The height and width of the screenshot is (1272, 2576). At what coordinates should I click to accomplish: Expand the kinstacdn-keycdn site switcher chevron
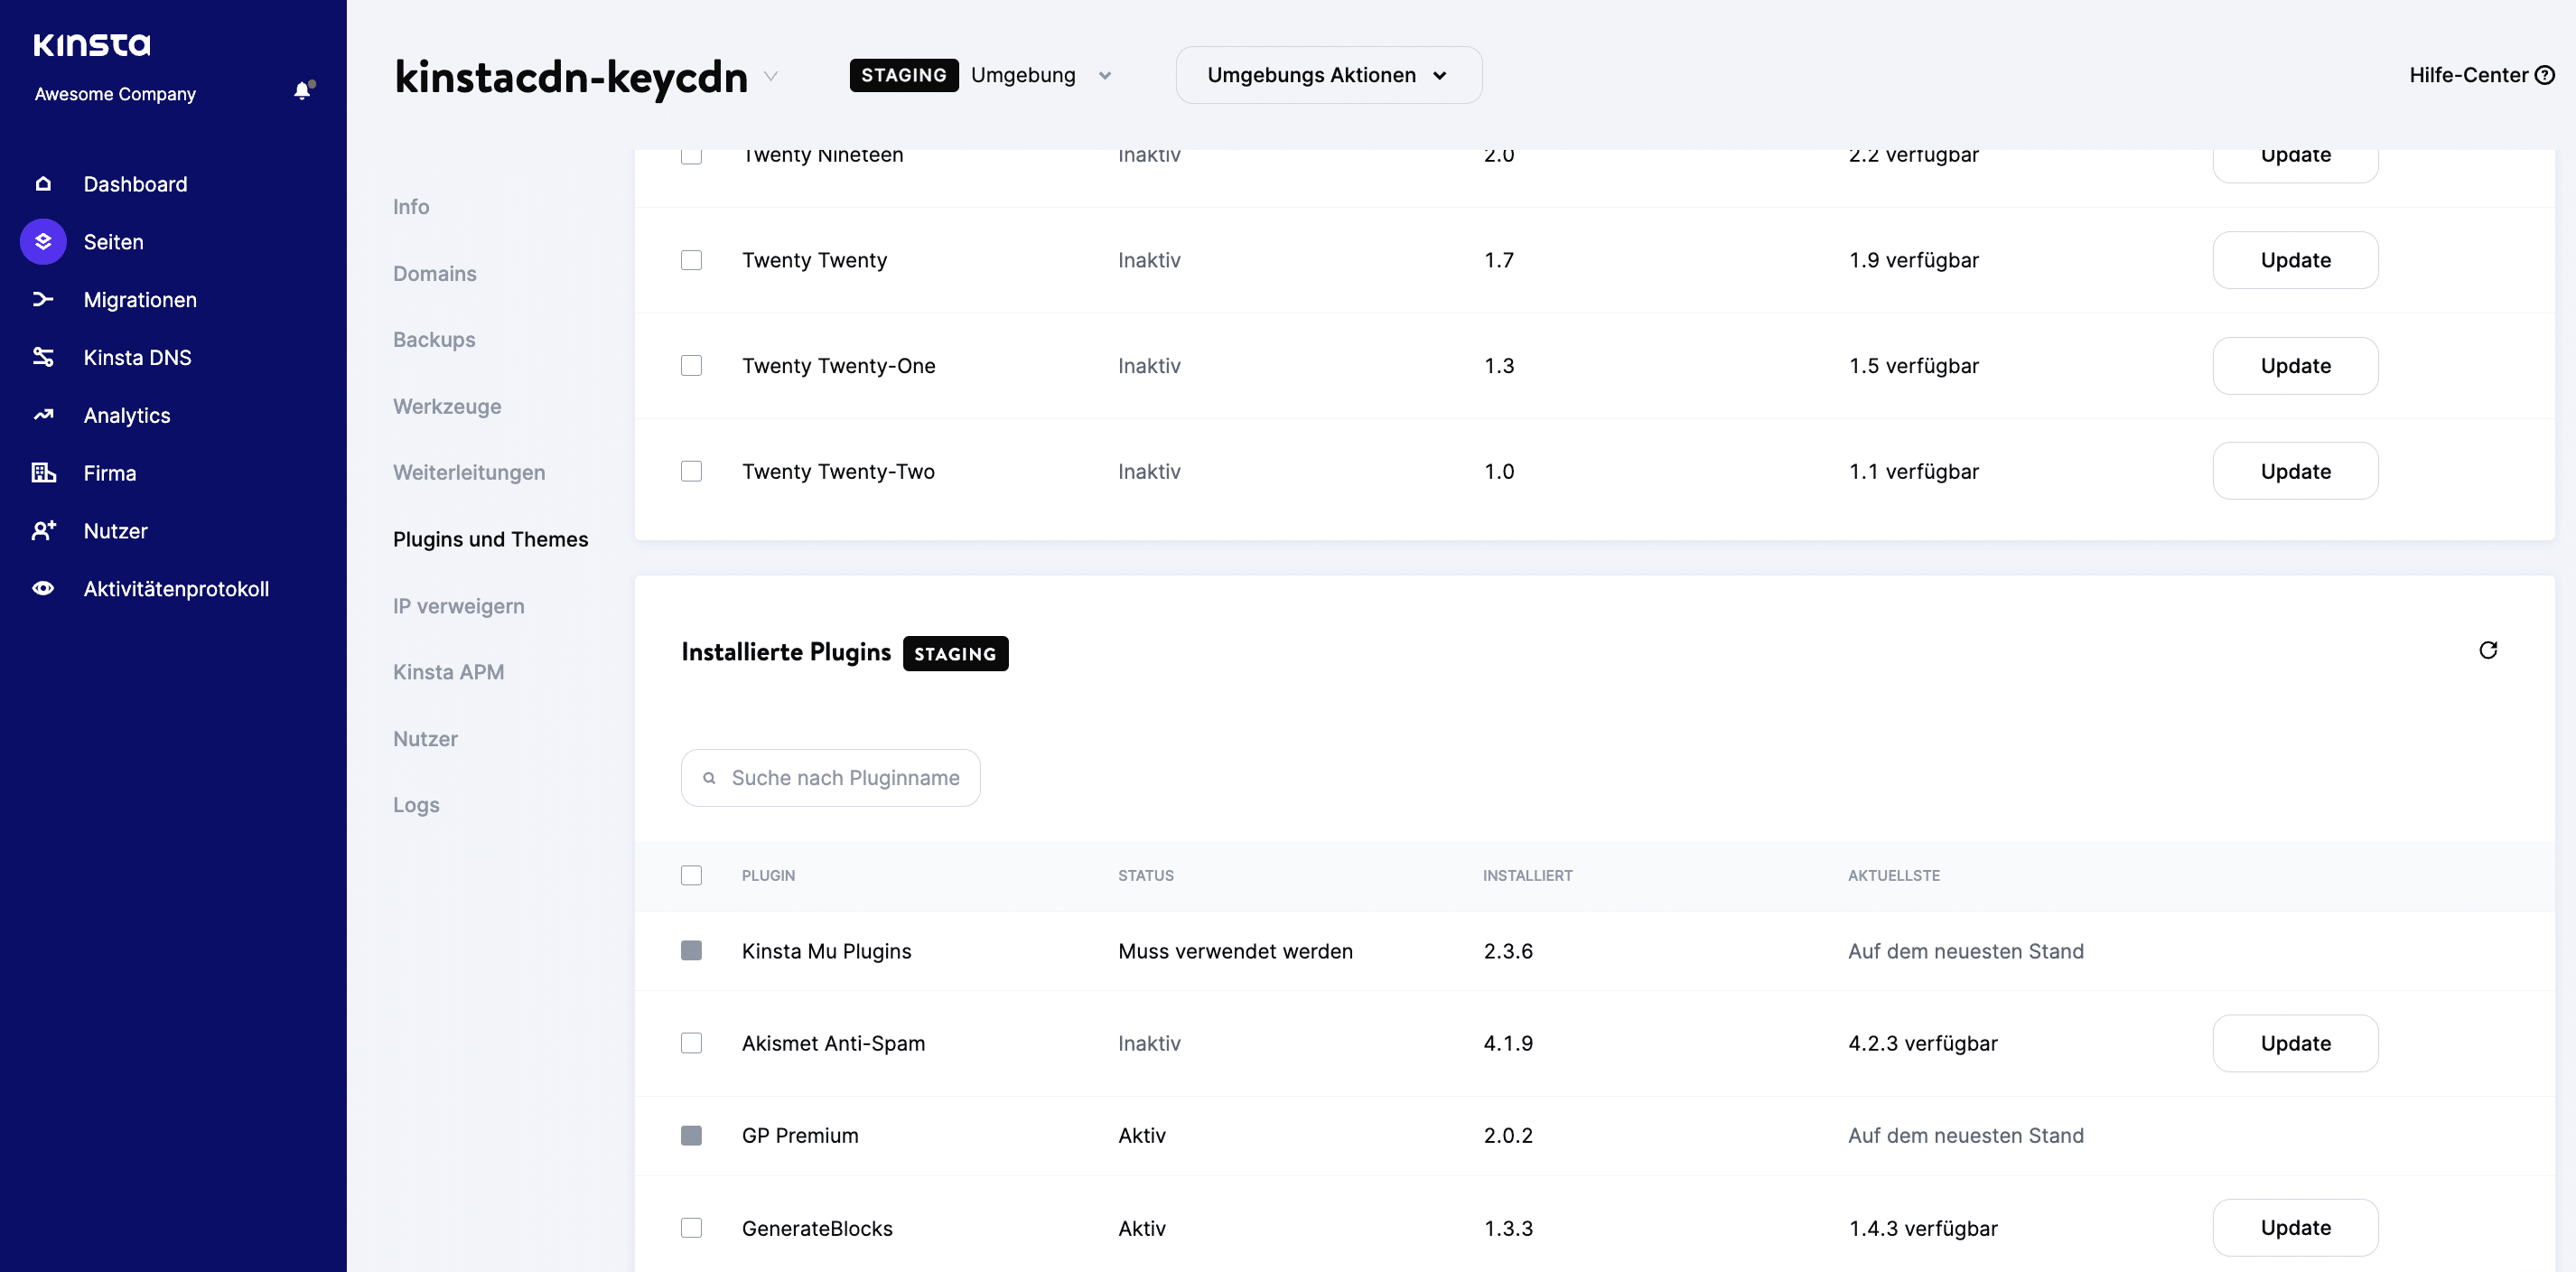(771, 76)
